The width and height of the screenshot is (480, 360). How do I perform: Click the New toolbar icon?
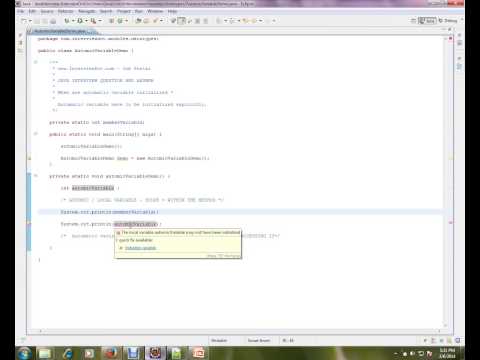click(23, 21)
